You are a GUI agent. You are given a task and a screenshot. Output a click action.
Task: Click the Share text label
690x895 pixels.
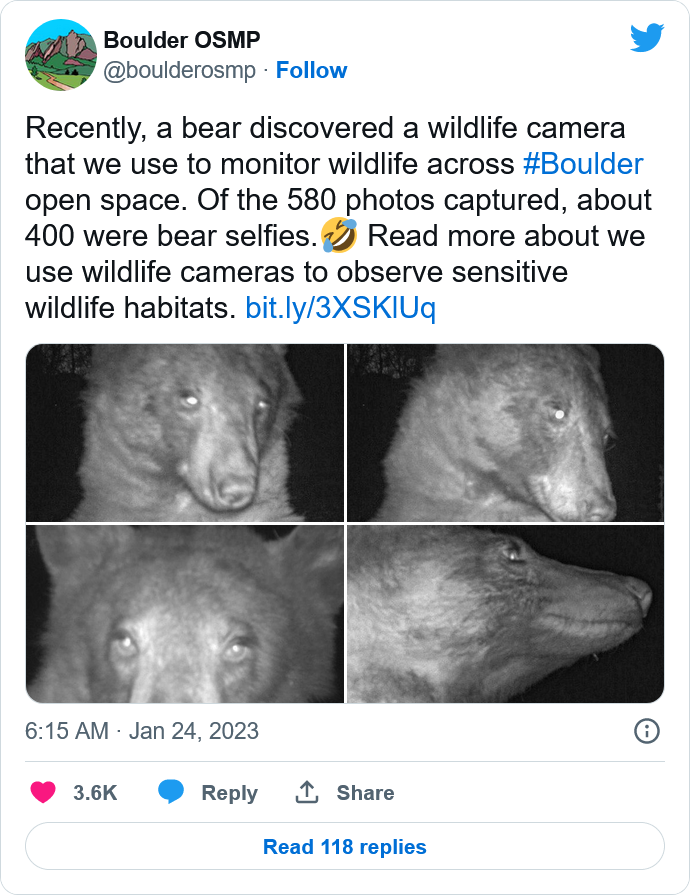[x=365, y=792]
